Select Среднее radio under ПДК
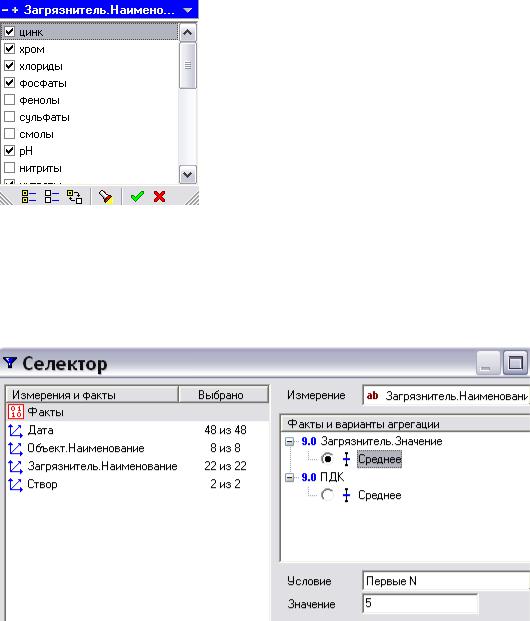This screenshot has width=530, height=621. 327,495
